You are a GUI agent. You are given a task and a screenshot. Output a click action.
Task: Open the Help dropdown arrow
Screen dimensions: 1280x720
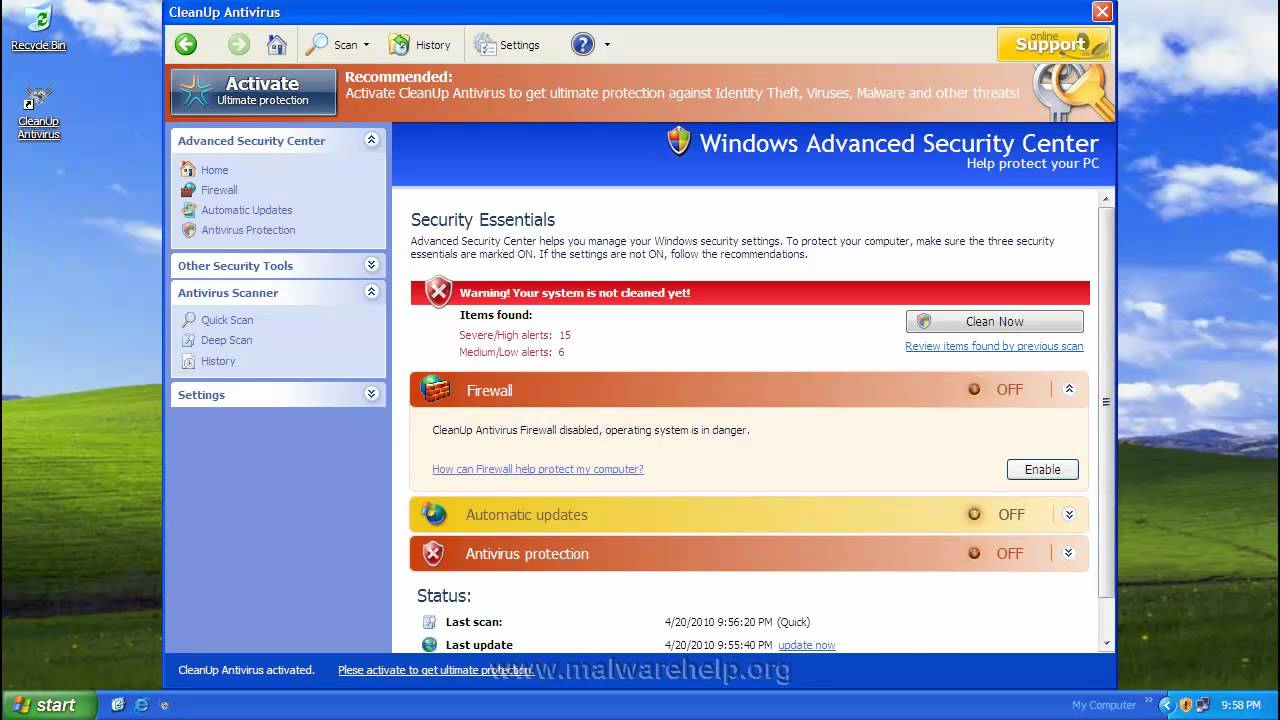(x=607, y=45)
